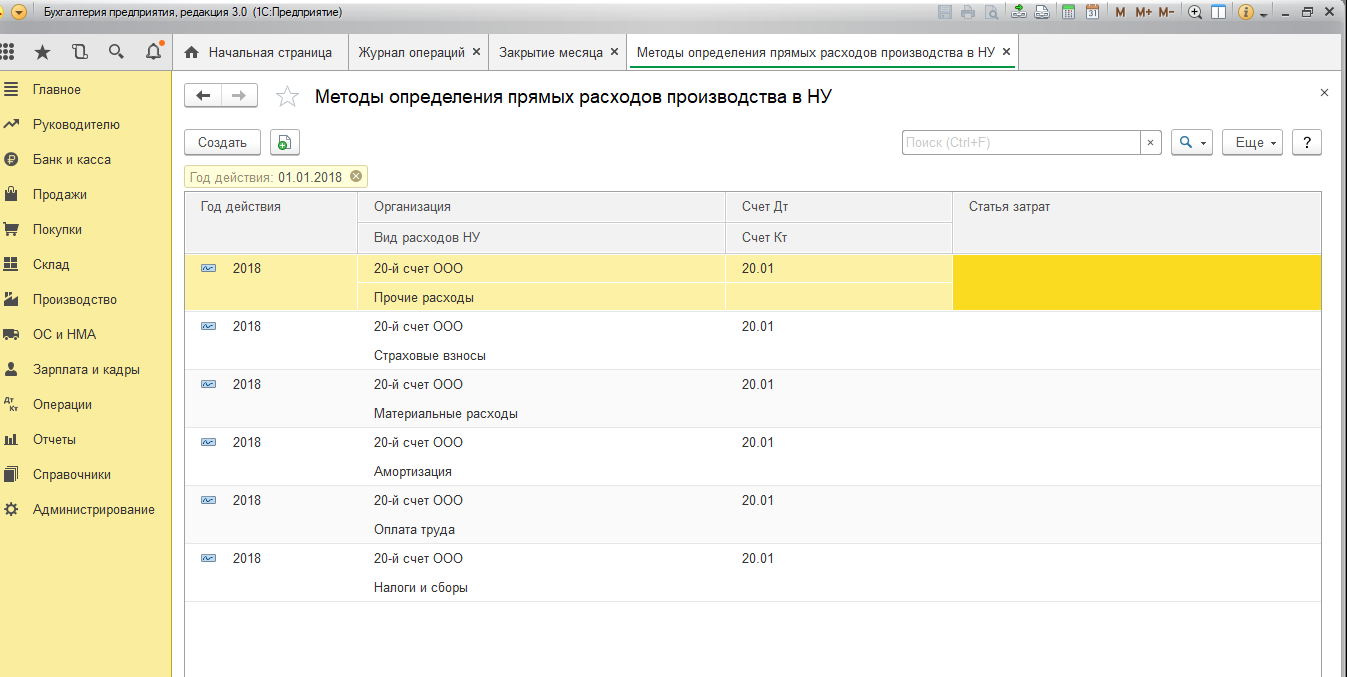Open notifications bell icon

point(153,52)
